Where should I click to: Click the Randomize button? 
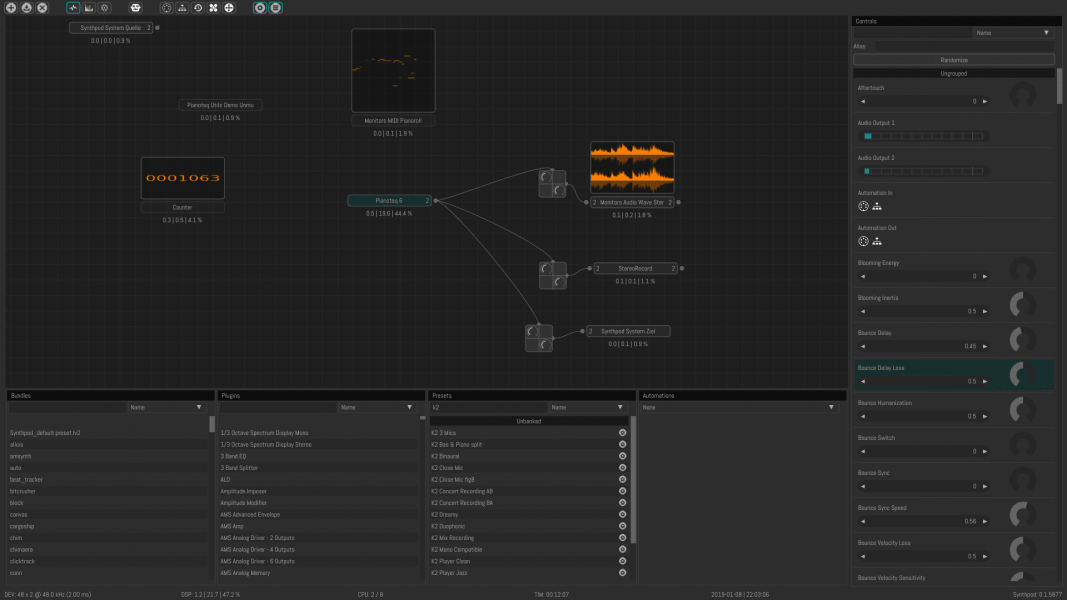953,60
